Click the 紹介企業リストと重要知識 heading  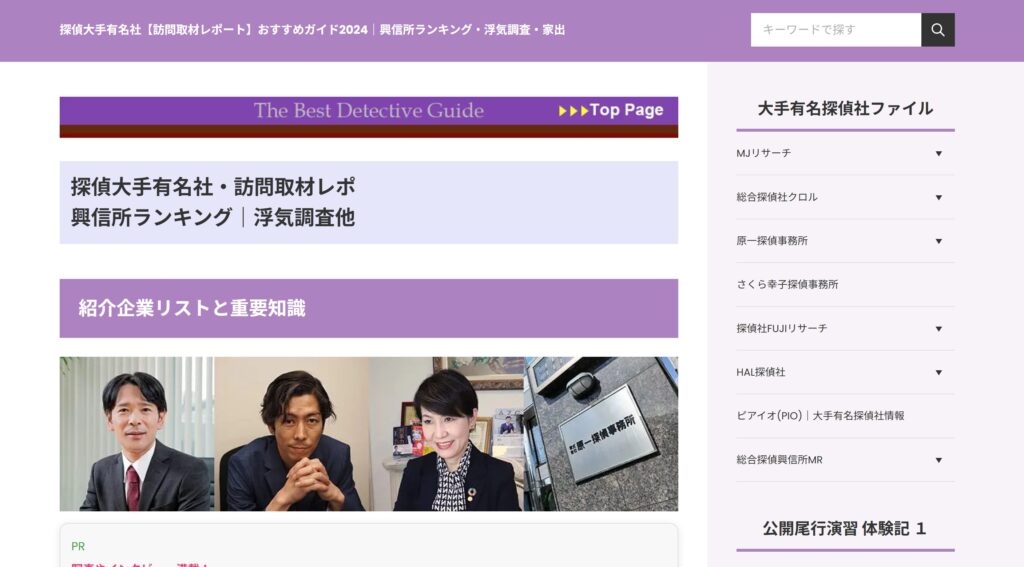coord(192,308)
